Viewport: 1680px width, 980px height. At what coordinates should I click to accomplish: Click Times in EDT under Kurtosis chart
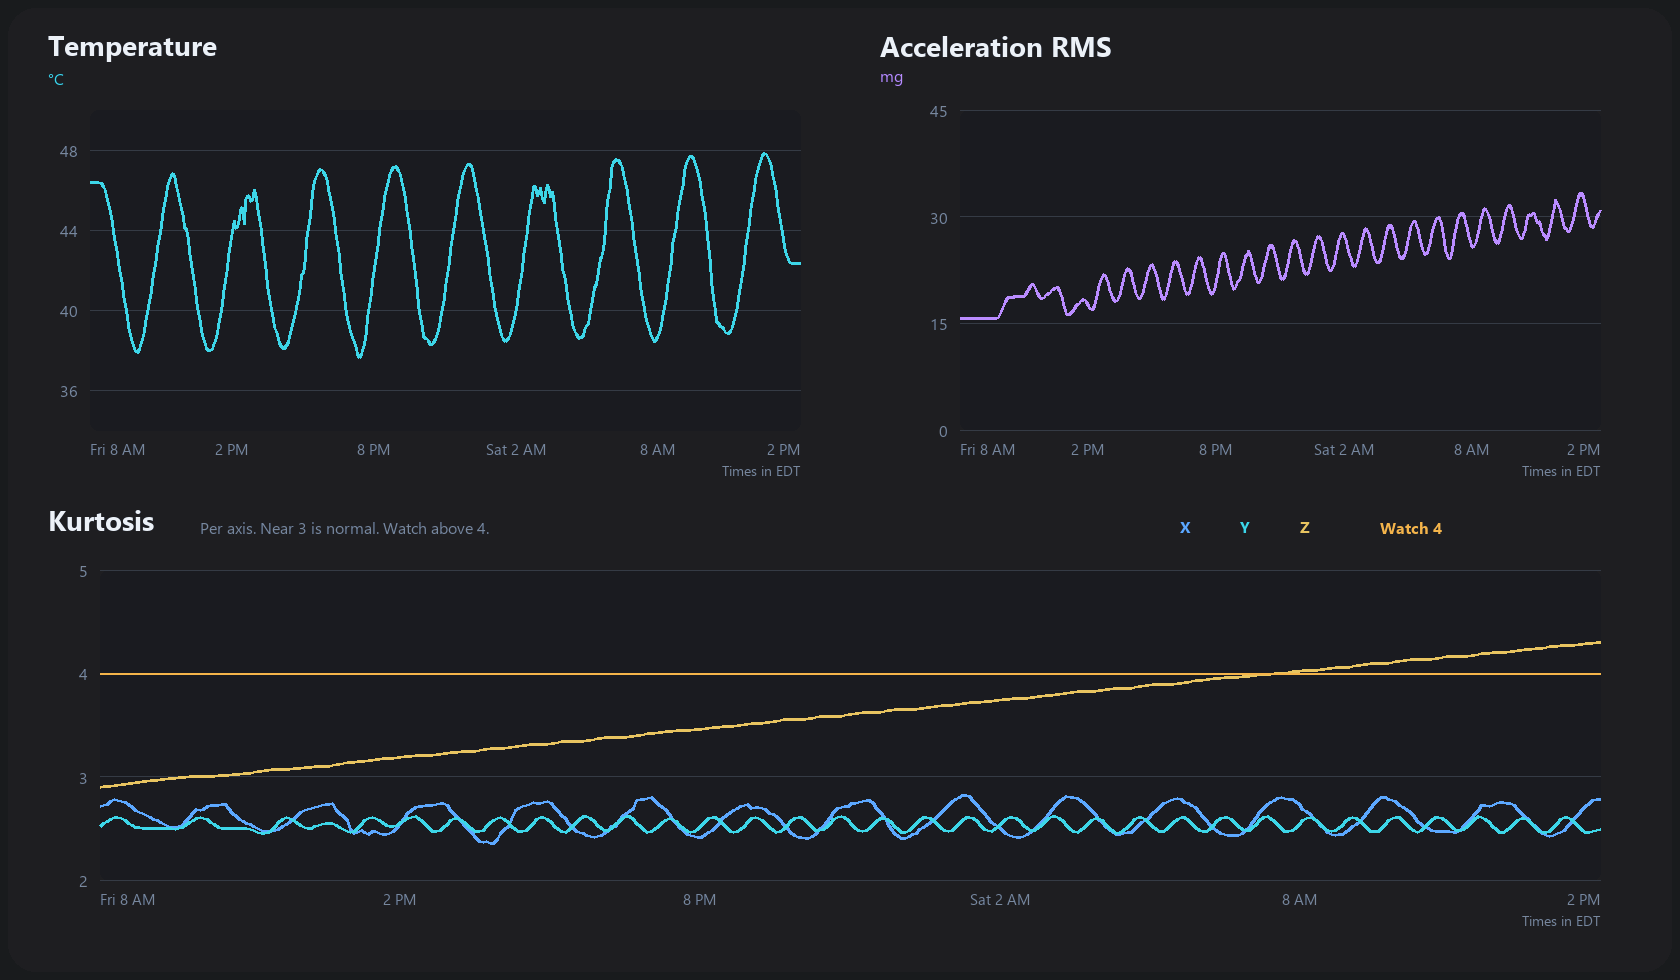tap(1561, 921)
